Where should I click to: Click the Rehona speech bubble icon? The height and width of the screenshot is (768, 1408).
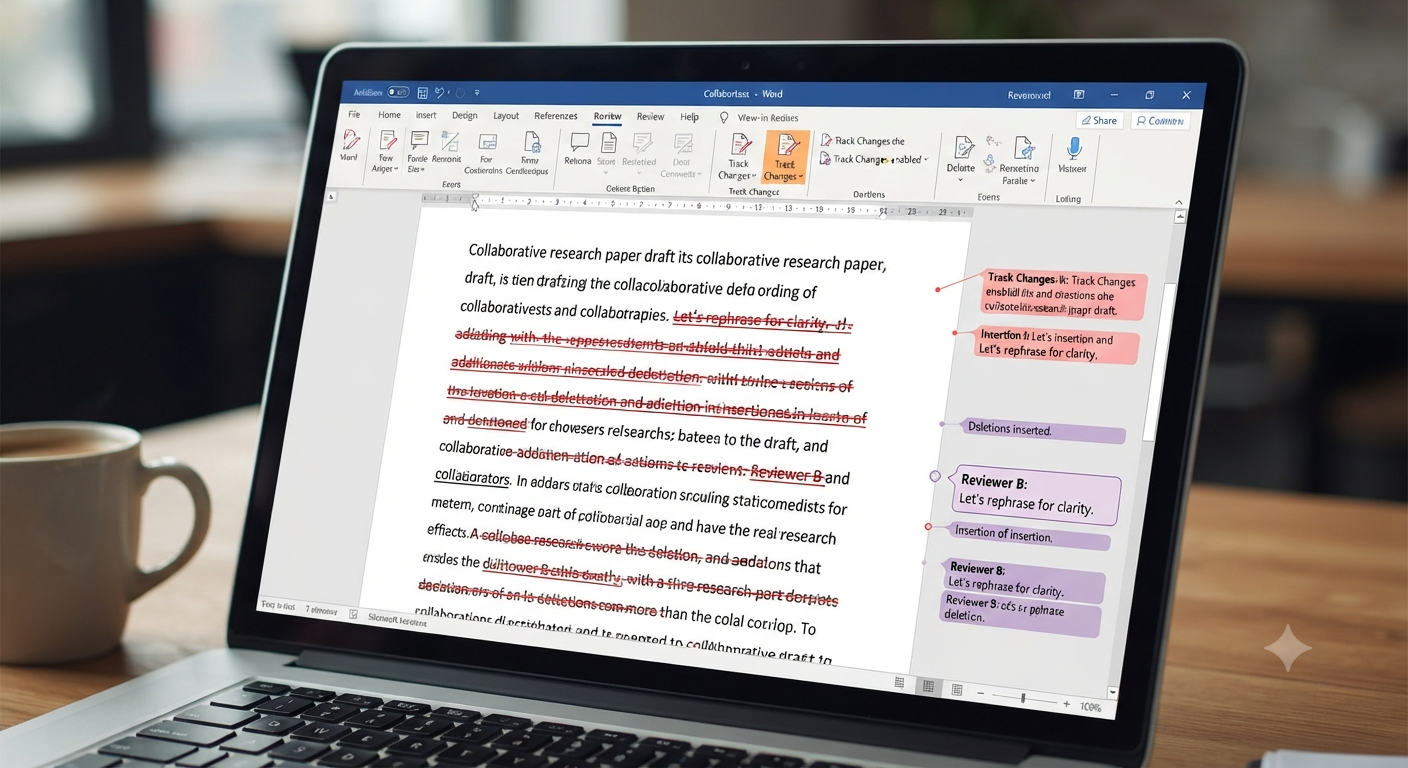click(578, 143)
